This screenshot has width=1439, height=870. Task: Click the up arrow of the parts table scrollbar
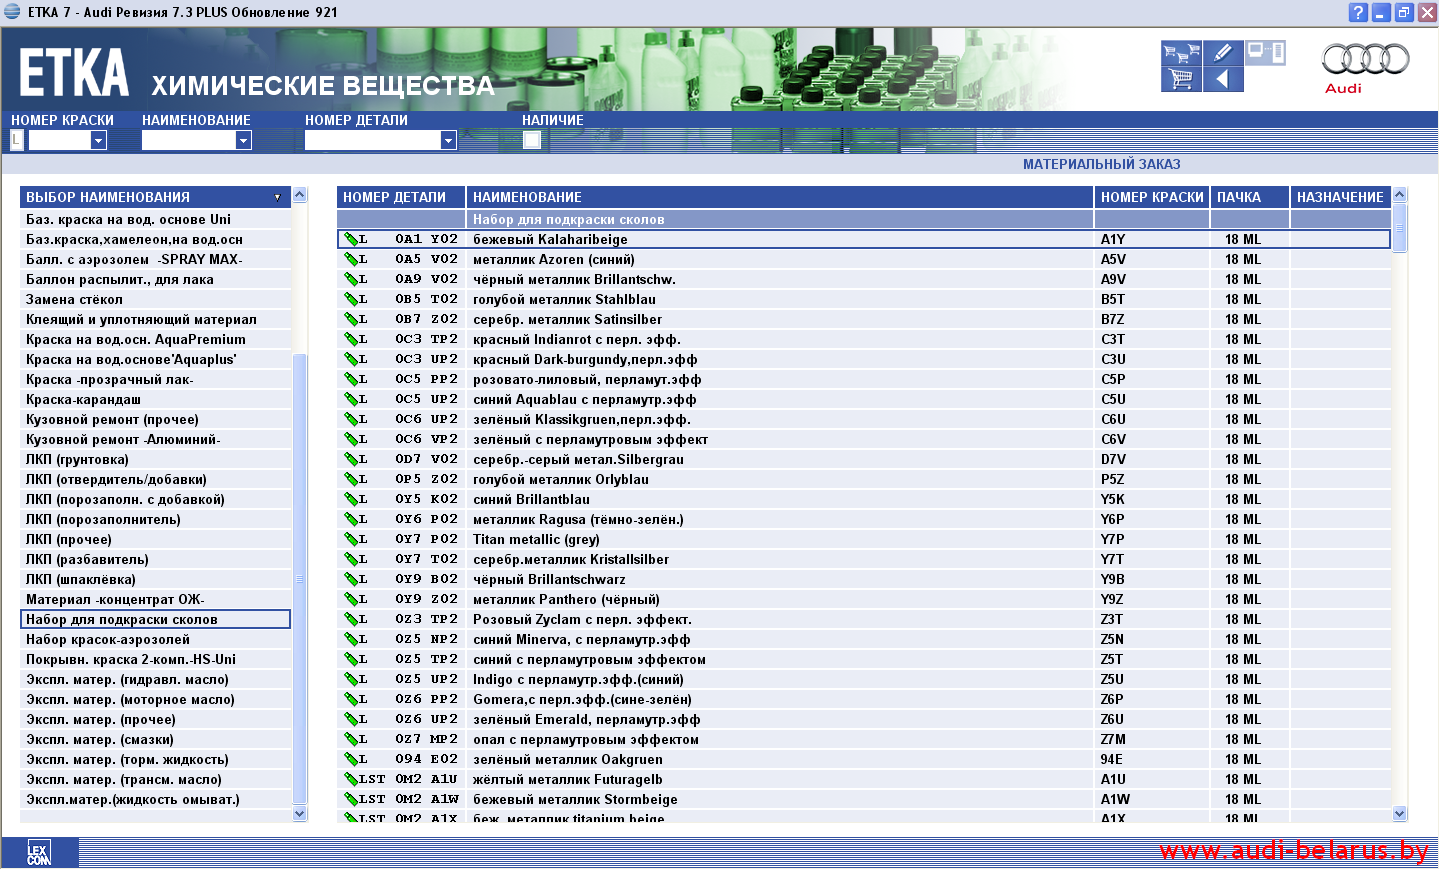(x=1400, y=195)
